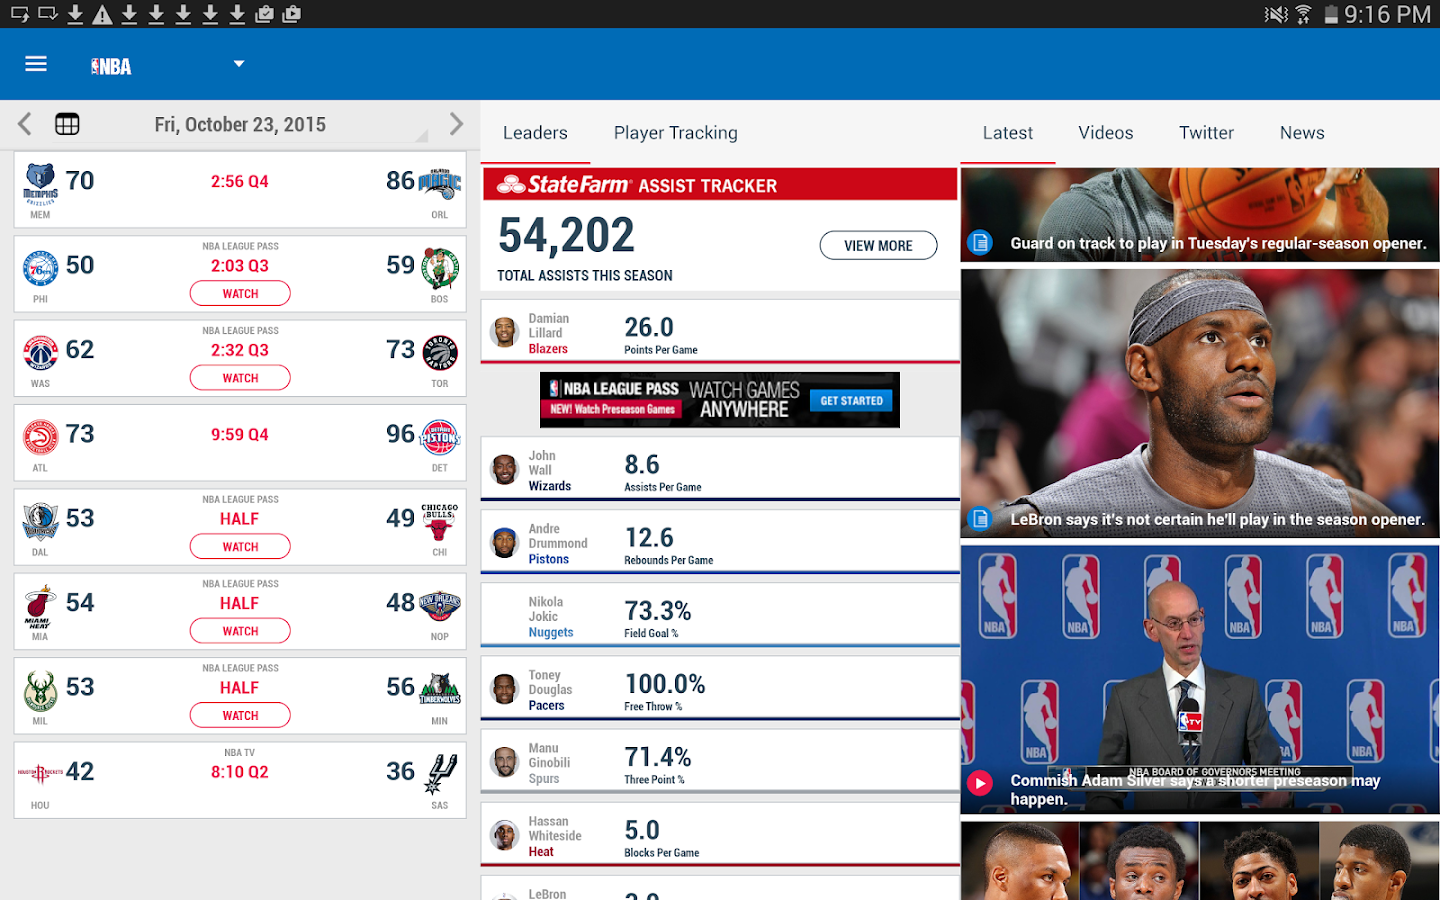Open Atlanta Hawks team logo
The height and width of the screenshot is (900, 1440).
pyautogui.click(x=40, y=438)
